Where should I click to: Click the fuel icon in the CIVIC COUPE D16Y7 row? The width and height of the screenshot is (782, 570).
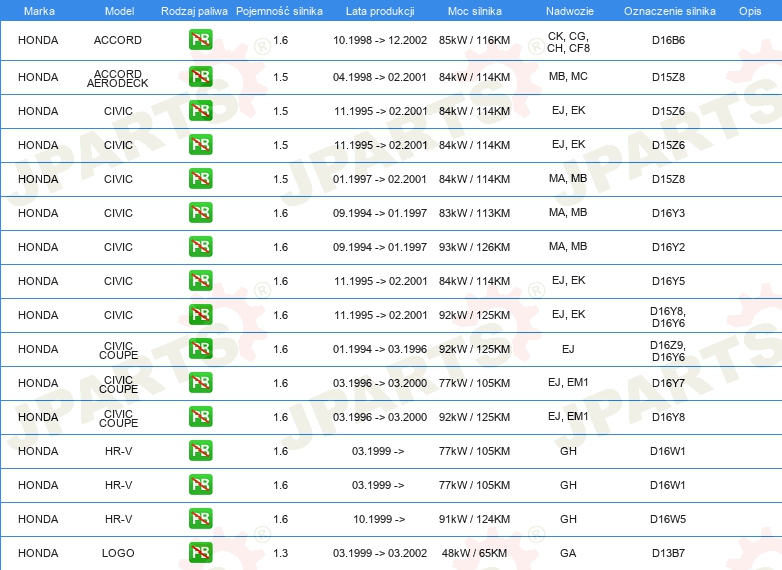coord(200,382)
